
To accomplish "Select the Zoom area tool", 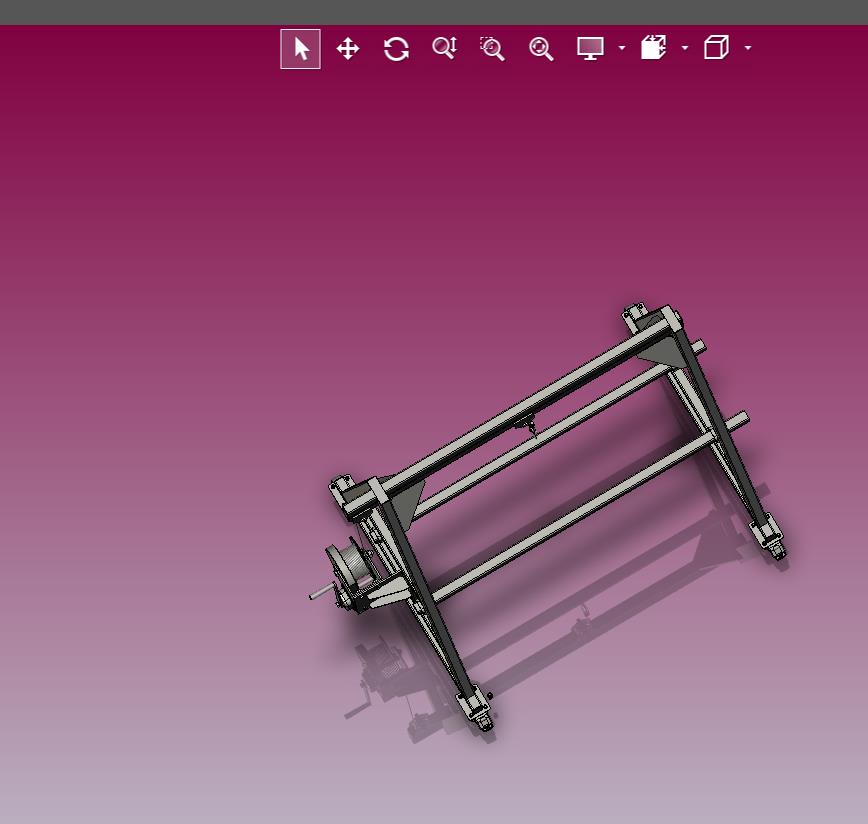I will pyautogui.click(x=492, y=49).
